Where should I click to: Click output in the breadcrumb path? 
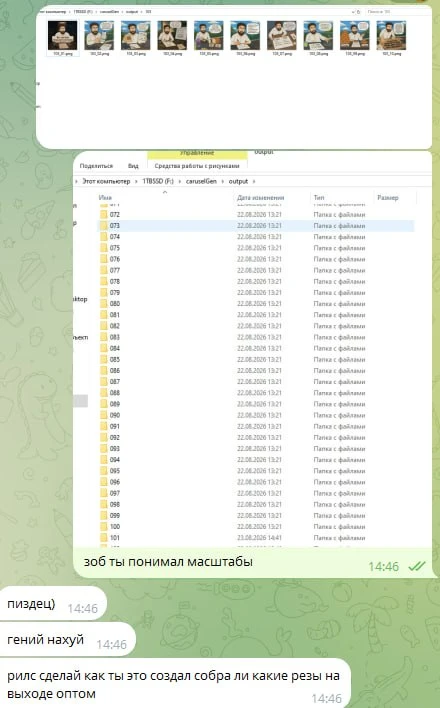[238, 181]
